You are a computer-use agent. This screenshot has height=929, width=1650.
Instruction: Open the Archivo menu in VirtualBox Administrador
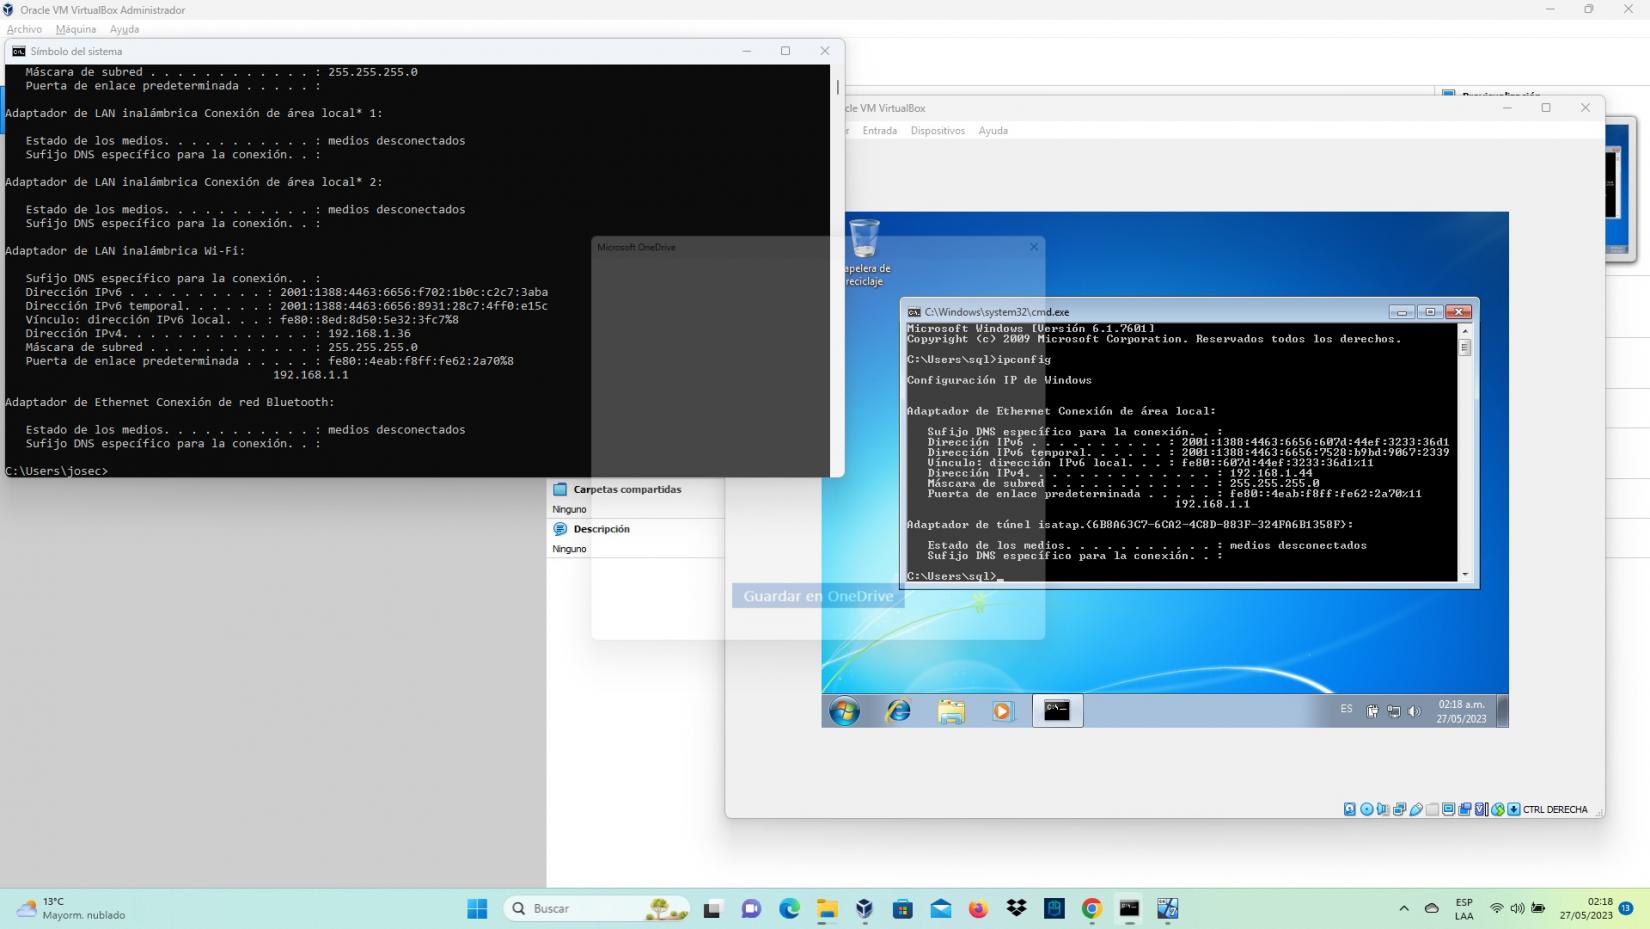coord(24,29)
